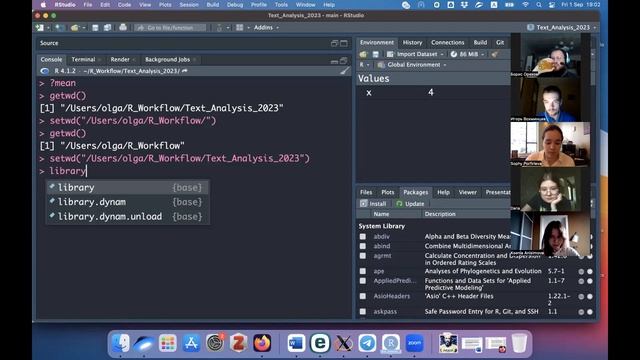The height and width of the screenshot is (360, 640).
Task: Tick the askpass package checkbox
Action: pyautogui.click(x=362, y=311)
